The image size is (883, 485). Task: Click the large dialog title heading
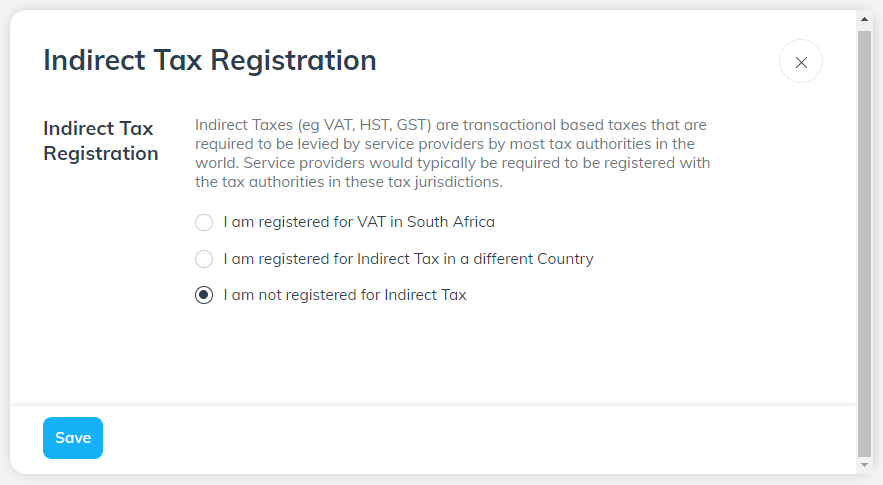(x=209, y=60)
